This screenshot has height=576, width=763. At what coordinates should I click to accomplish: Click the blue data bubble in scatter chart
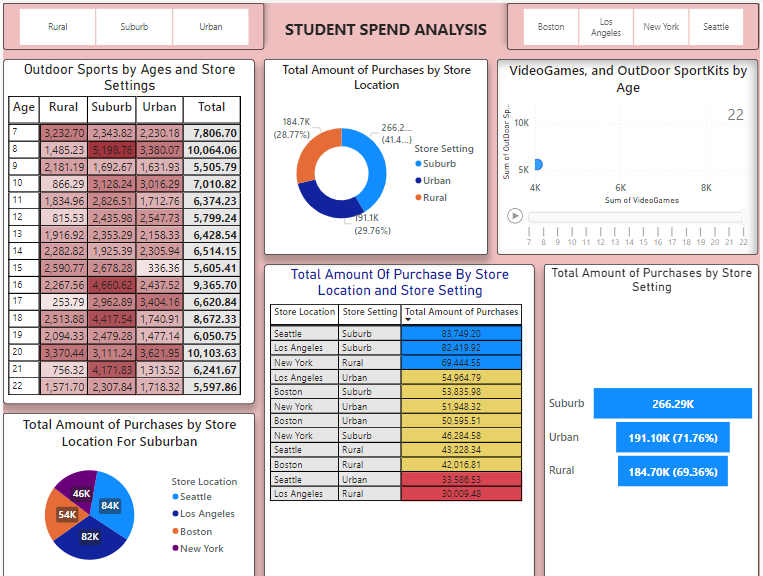pyautogui.click(x=537, y=164)
